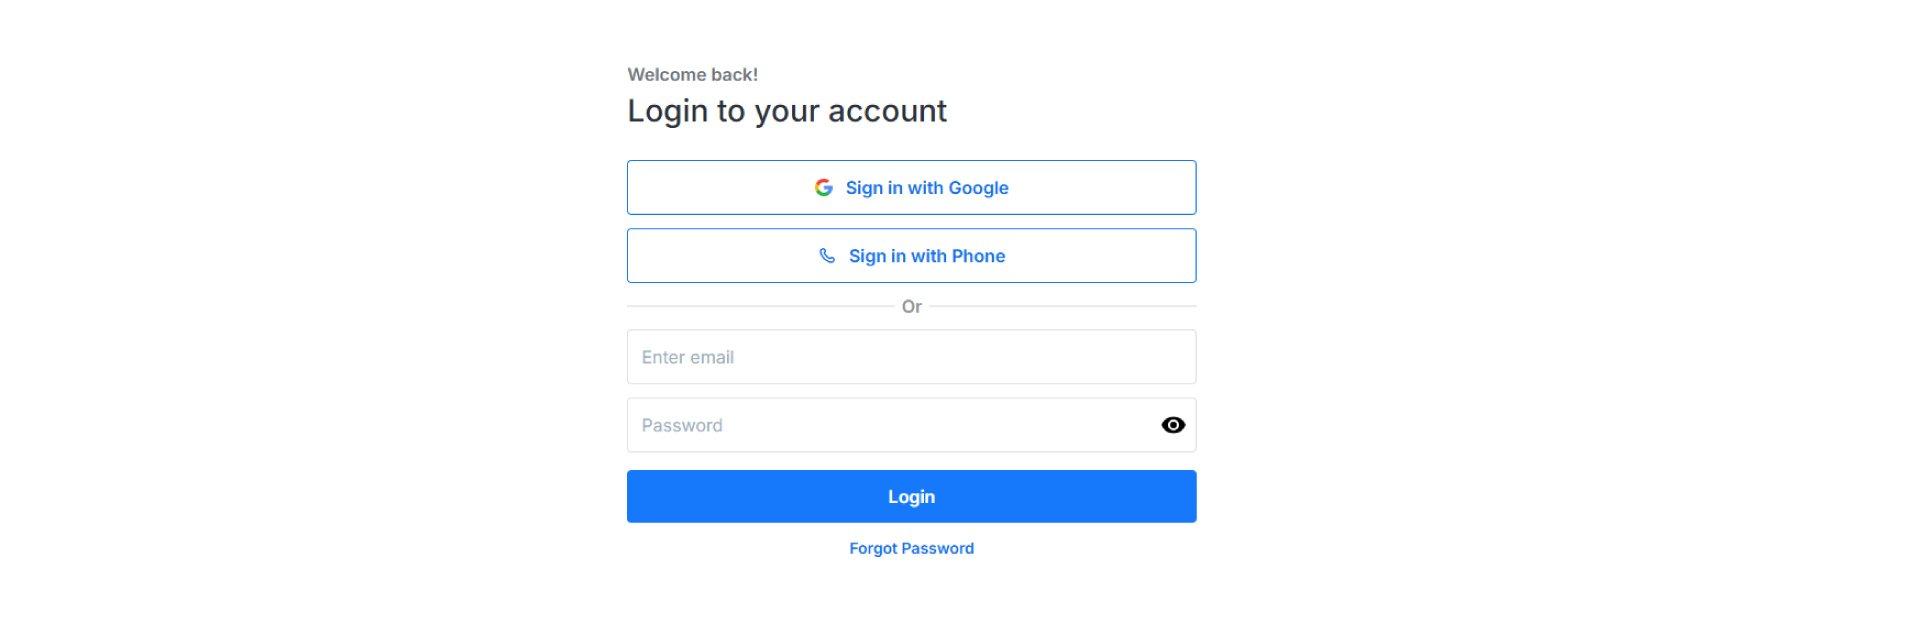The width and height of the screenshot is (1920, 640).
Task: Open the Forgot Password link
Action: pos(911,548)
